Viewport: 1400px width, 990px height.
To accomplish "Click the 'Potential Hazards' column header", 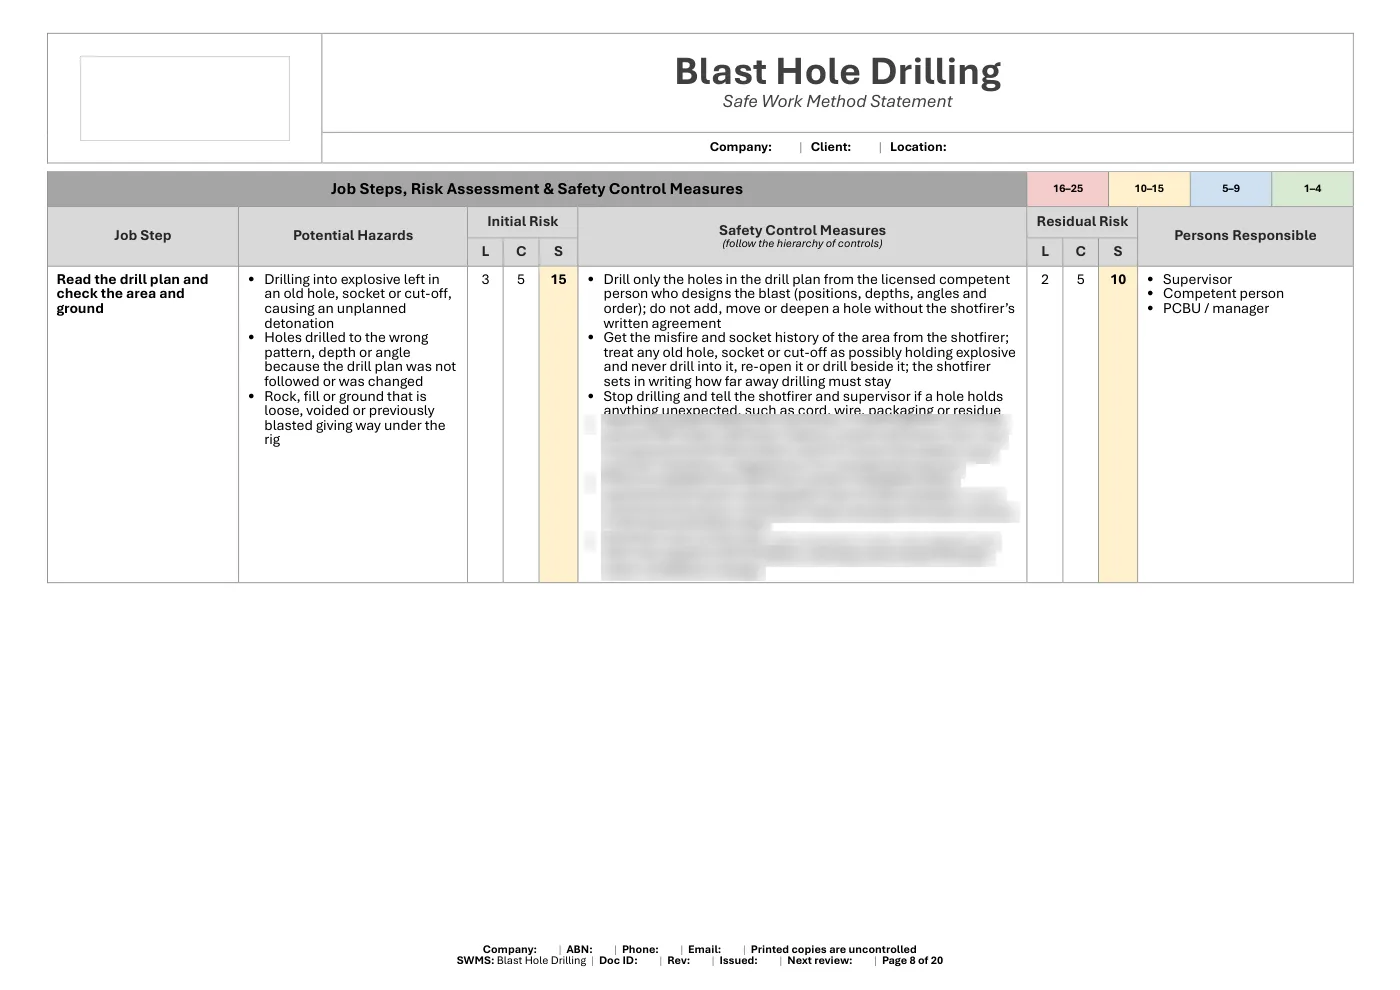I will click(x=353, y=236).
